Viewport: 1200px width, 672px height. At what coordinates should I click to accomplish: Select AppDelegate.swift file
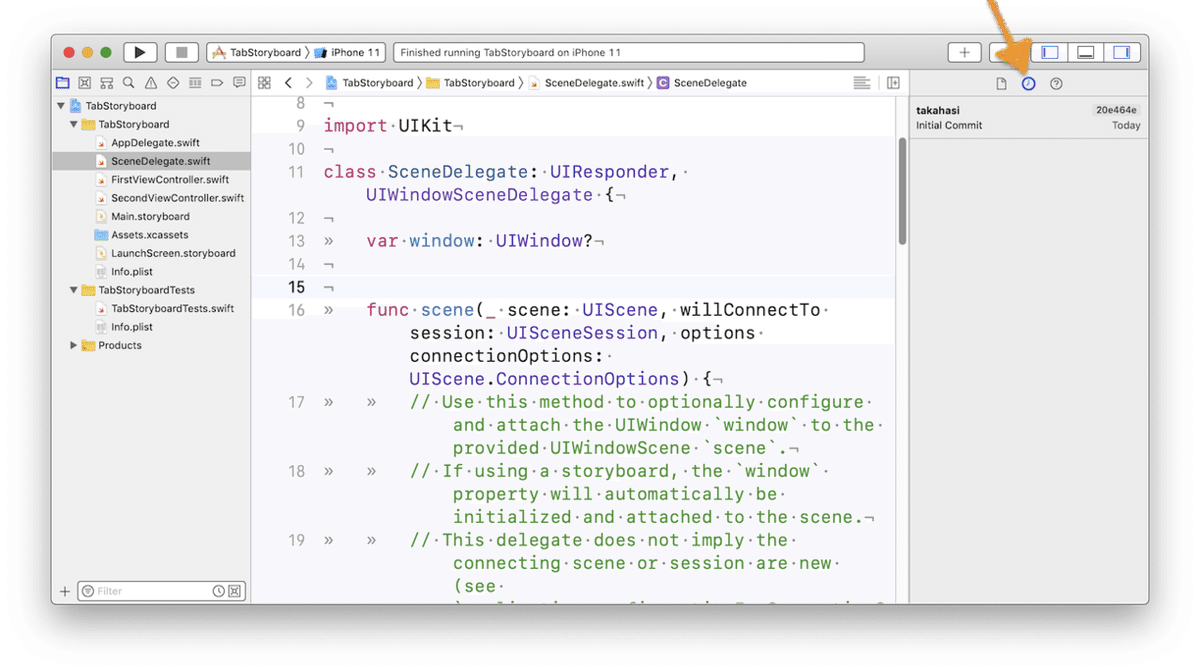148,143
